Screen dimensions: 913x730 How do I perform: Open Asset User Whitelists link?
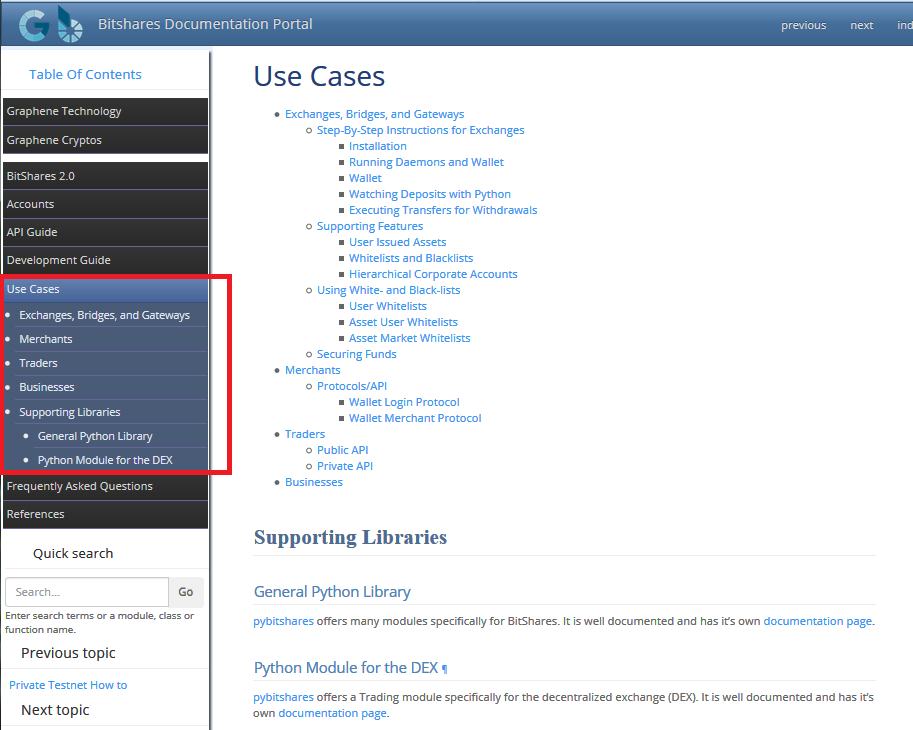tap(404, 322)
